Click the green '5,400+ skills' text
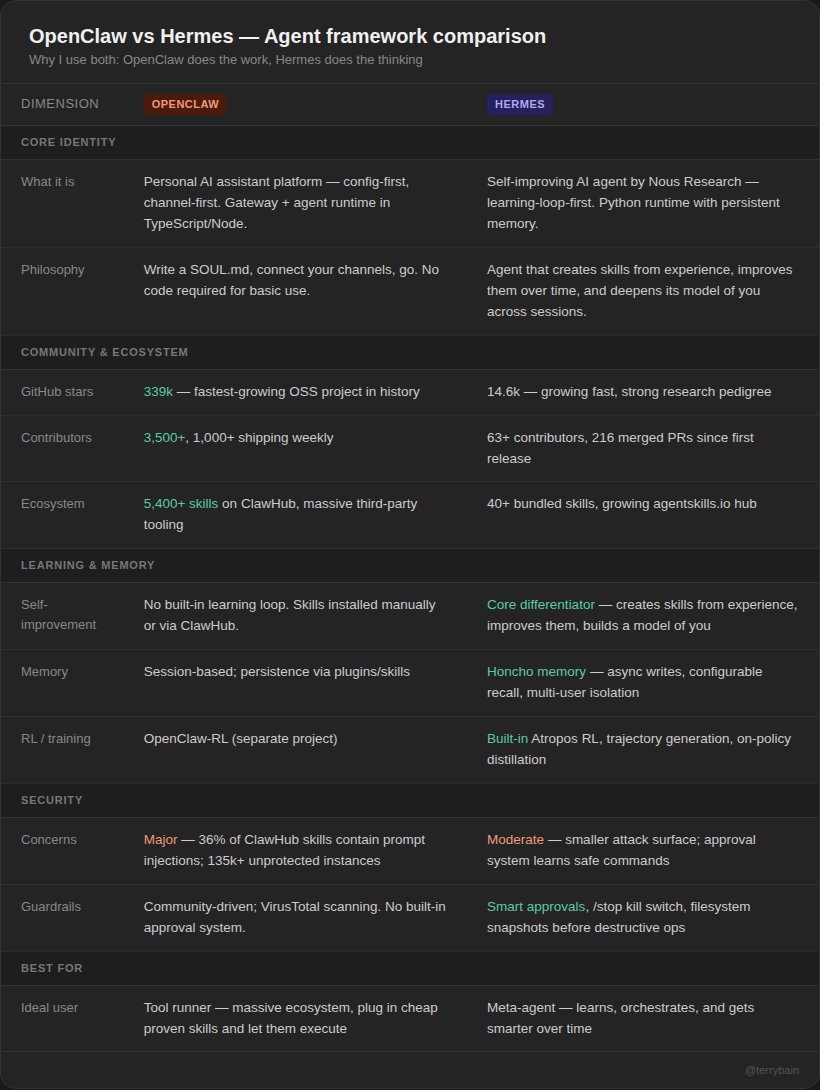The height and width of the screenshot is (1090, 820). (181, 504)
